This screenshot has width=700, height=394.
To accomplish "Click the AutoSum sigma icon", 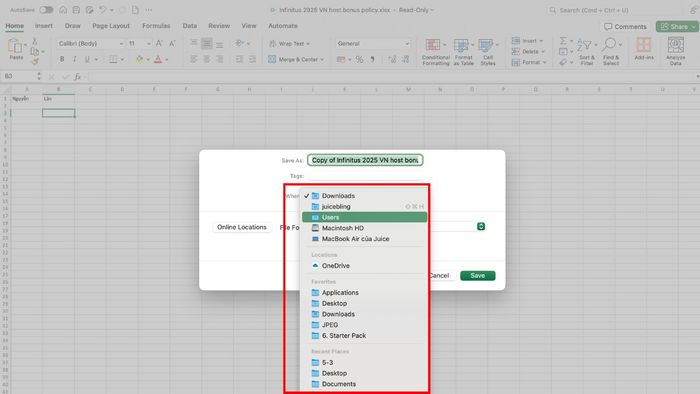I will (563, 41).
